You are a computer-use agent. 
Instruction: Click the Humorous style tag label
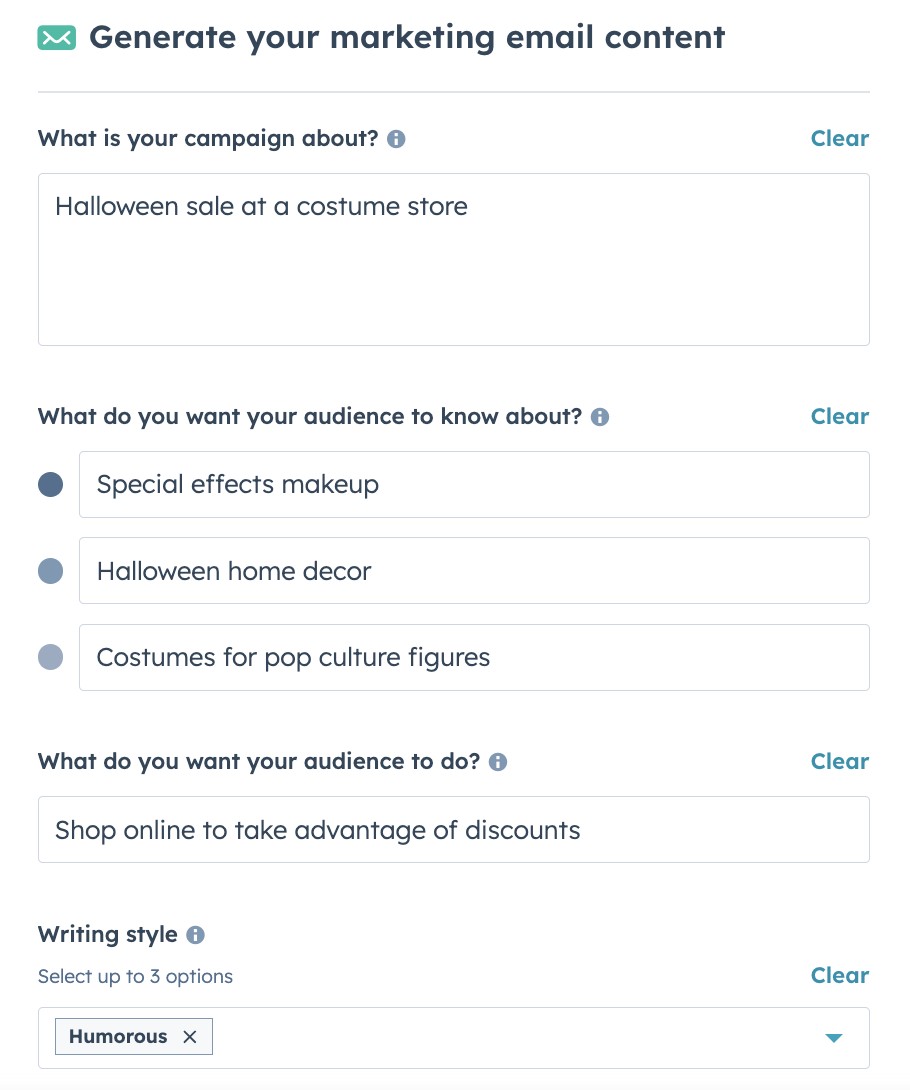coord(118,1036)
